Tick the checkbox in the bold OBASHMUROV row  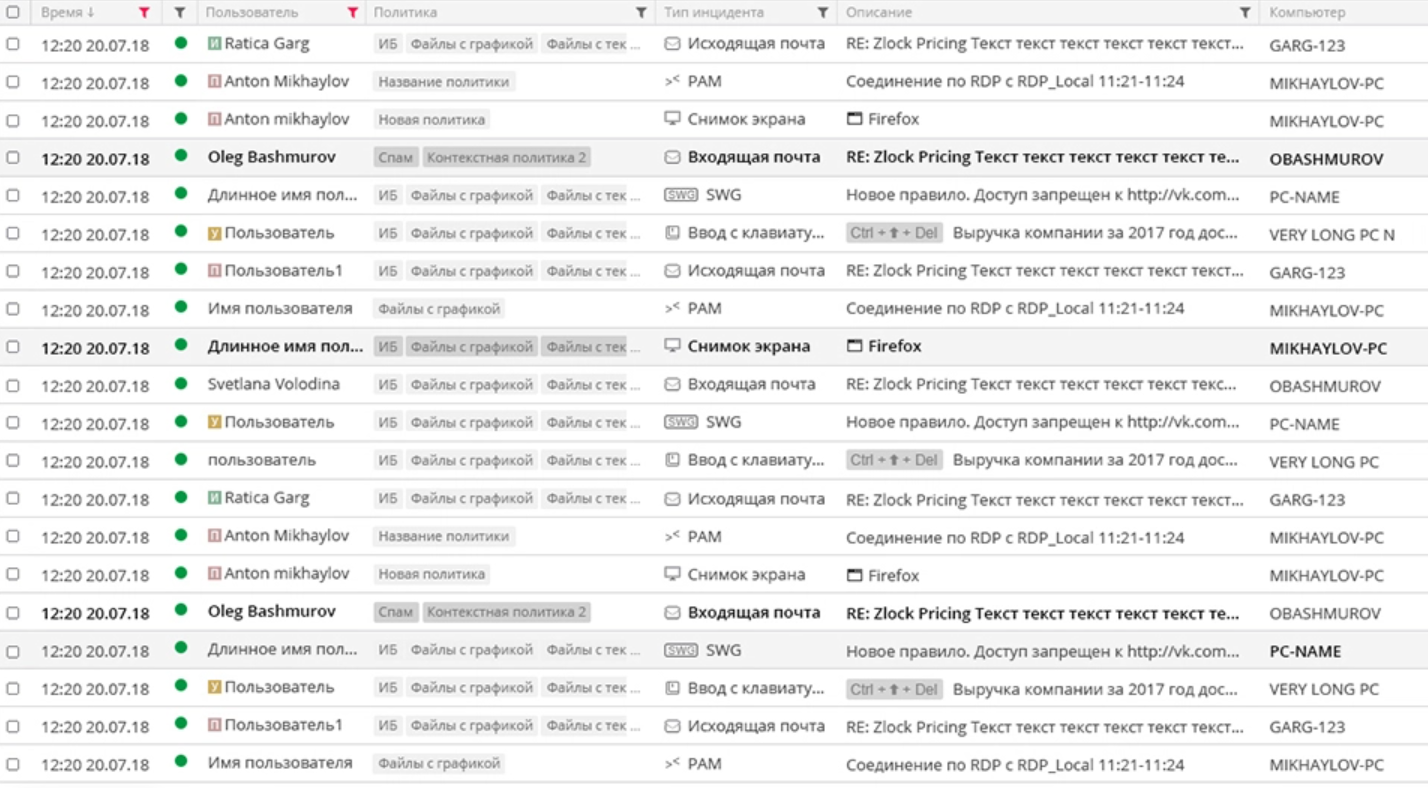[x=13, y=157]
